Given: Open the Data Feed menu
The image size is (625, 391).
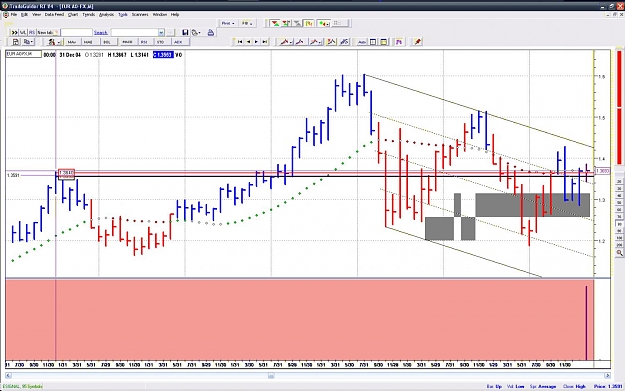Looking at the screenshot, I should pyautogui.click(x=54, y=14).
